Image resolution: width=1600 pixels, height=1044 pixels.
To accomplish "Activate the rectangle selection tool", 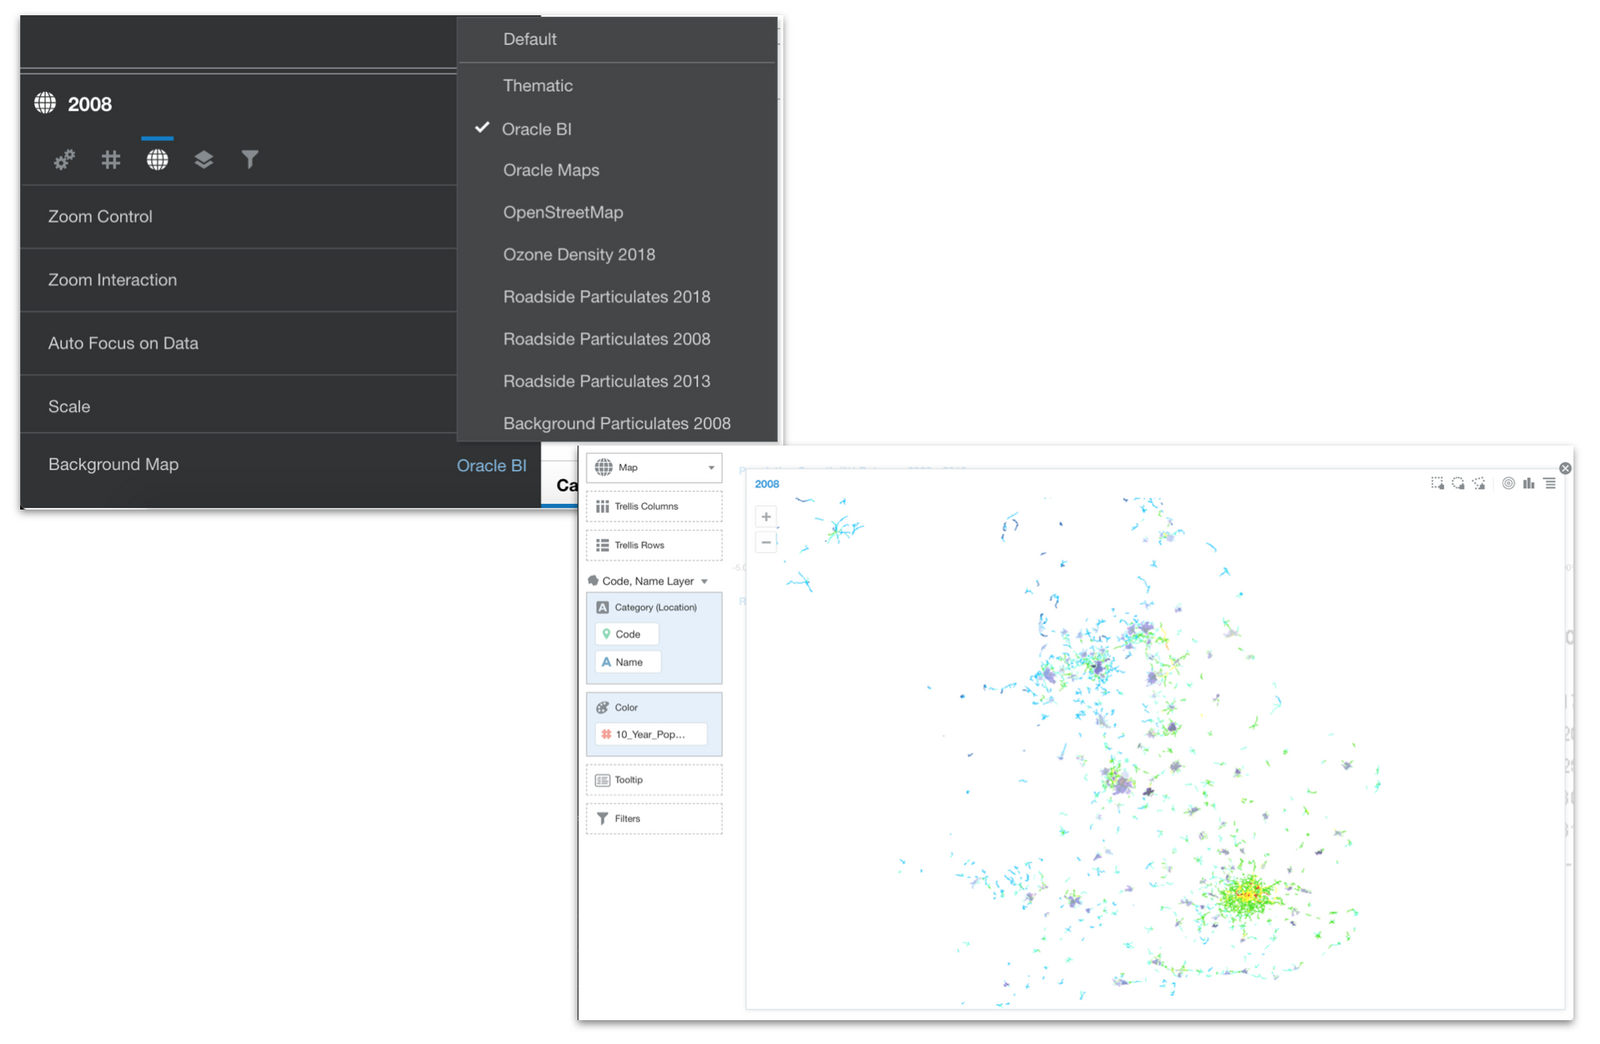I will tap(1437, 484).
